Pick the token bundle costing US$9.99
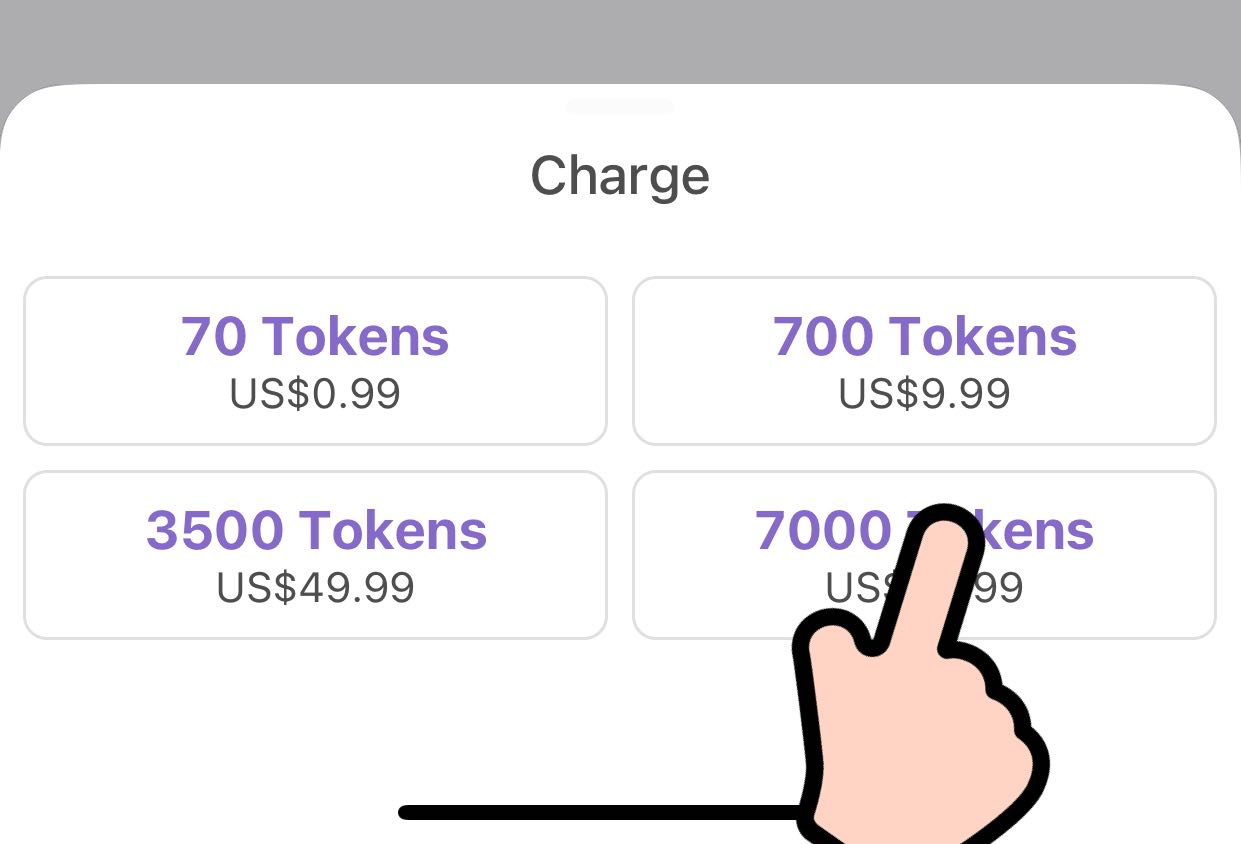This screenshot has width=1241, height=844. tap(924, 361)
